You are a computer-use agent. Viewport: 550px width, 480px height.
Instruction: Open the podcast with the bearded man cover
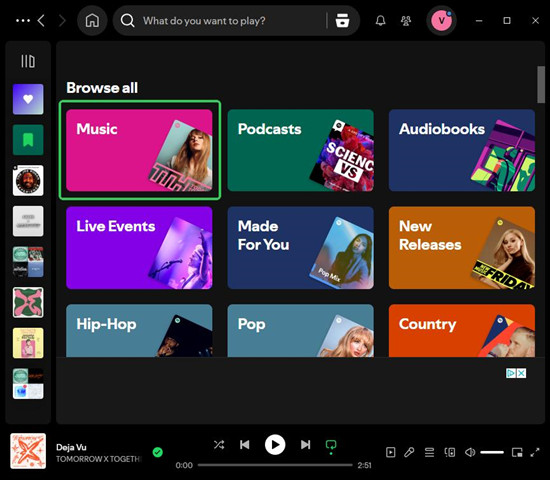pos(28,180)
